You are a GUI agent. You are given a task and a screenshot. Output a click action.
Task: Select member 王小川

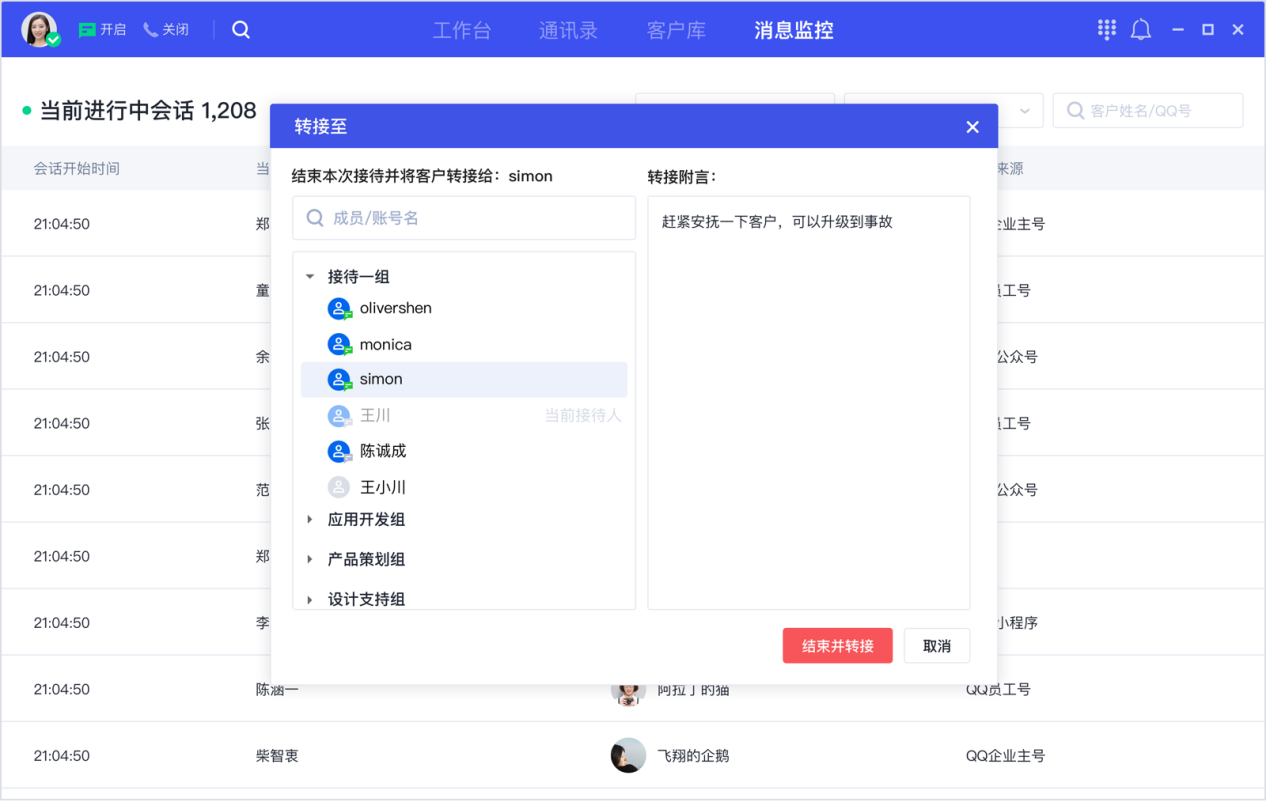tap(464, 488)
